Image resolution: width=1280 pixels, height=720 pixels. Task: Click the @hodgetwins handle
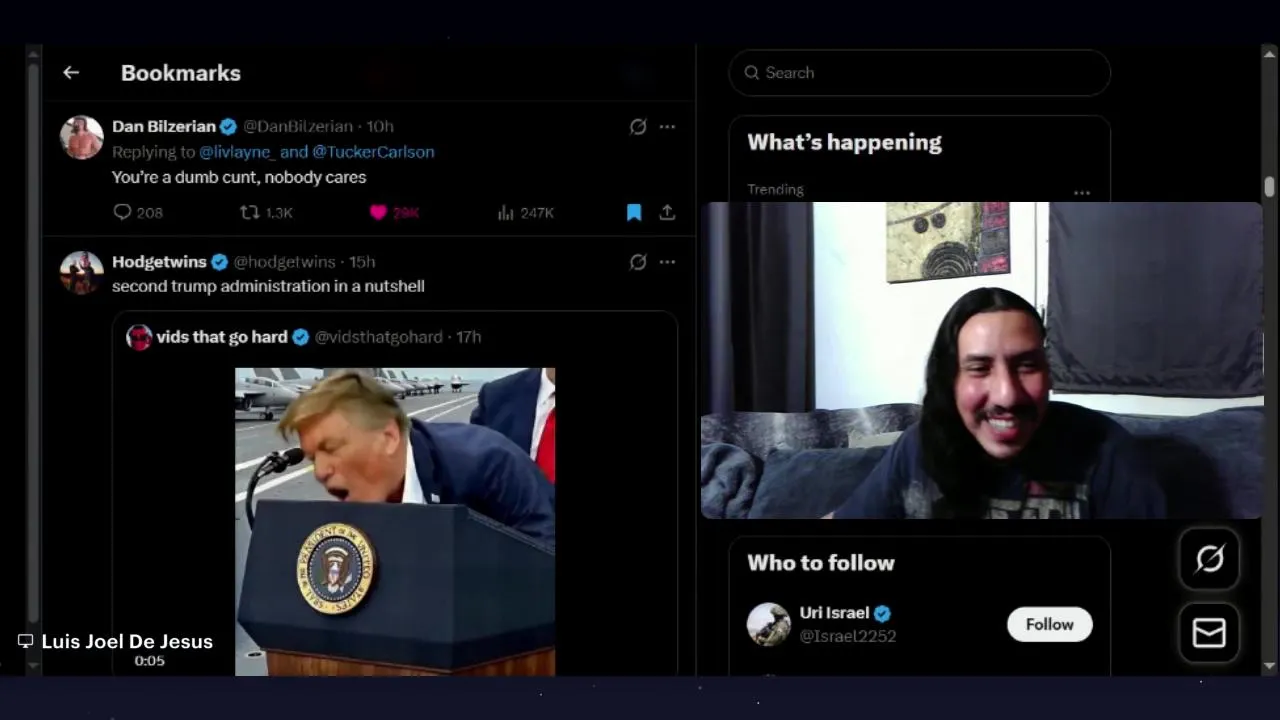tap(284, 262)
